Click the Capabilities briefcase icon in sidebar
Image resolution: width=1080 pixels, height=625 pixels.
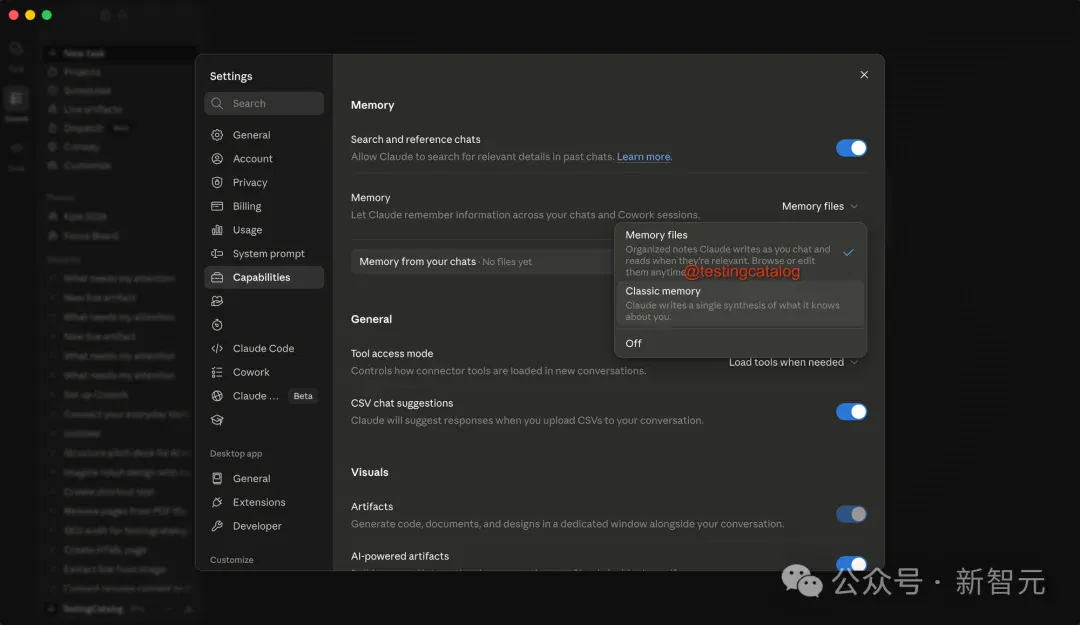pyautogui.click(x=217, y=277)
